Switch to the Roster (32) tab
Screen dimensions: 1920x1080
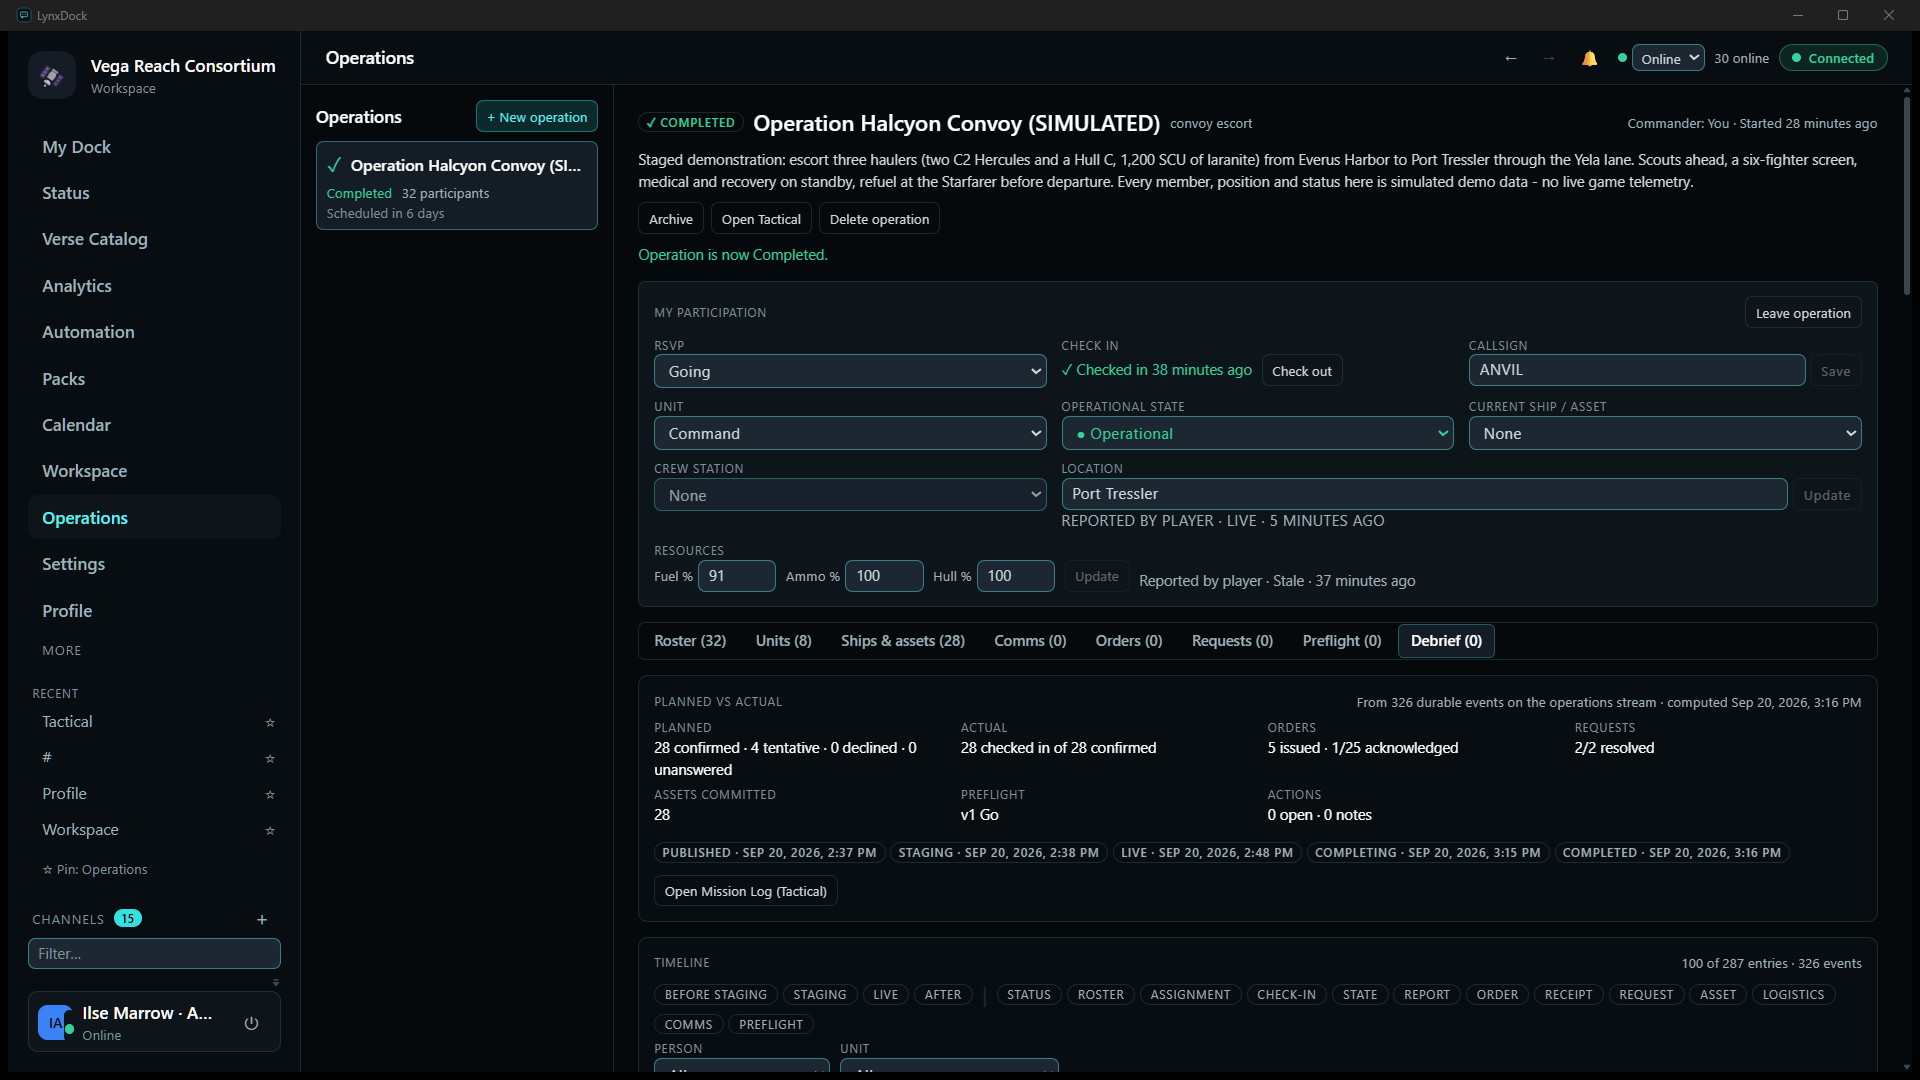coord(690,641)
